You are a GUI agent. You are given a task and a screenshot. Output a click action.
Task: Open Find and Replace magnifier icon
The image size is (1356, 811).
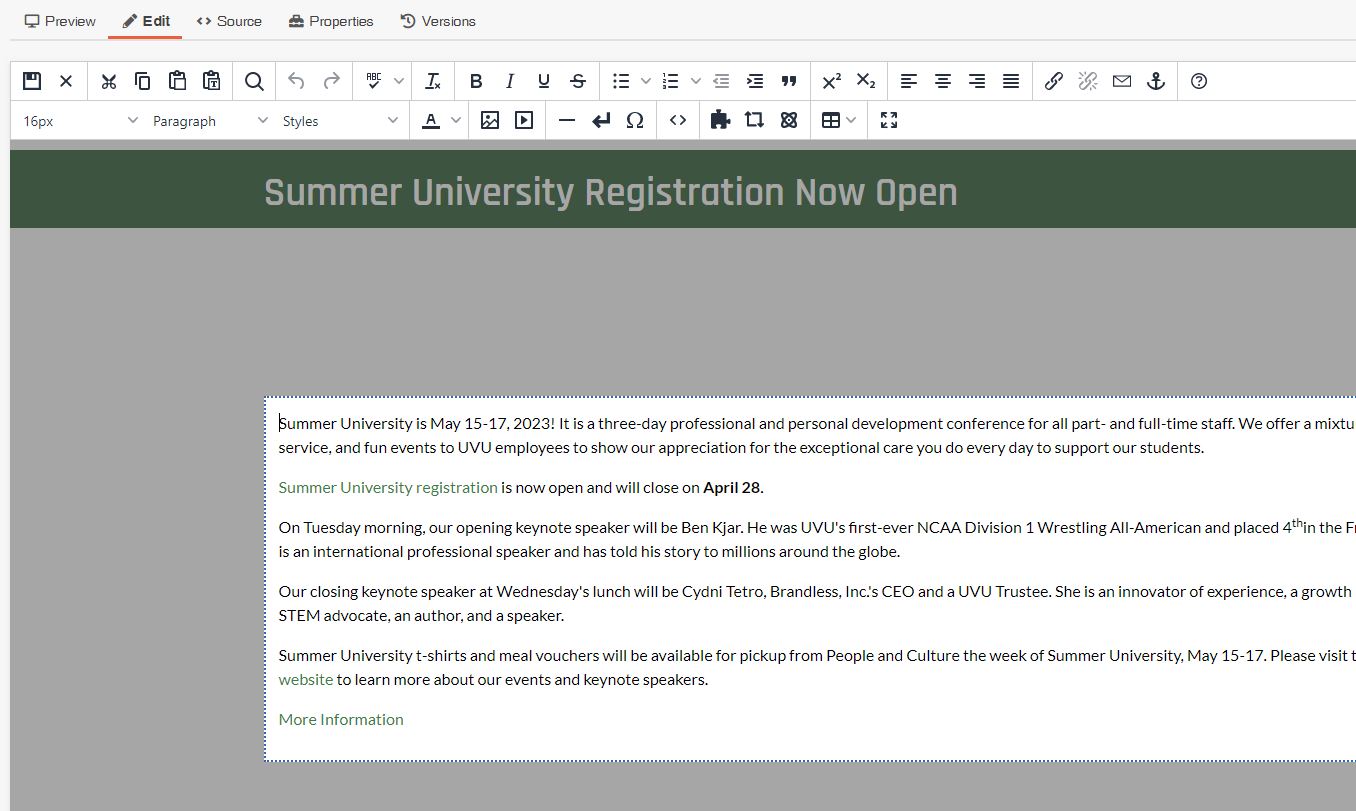254,81
